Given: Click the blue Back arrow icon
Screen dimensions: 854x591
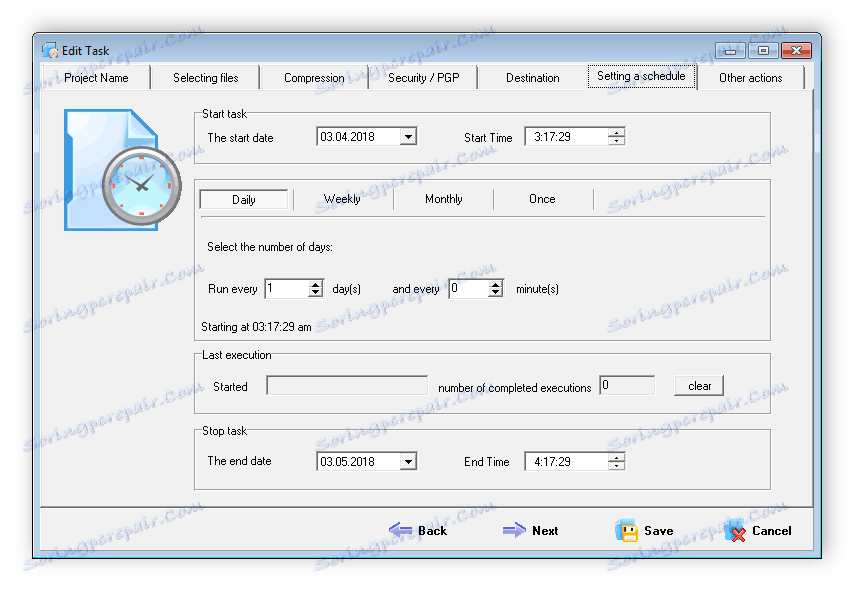Looking at the screenshot, I should click(402, 530).
